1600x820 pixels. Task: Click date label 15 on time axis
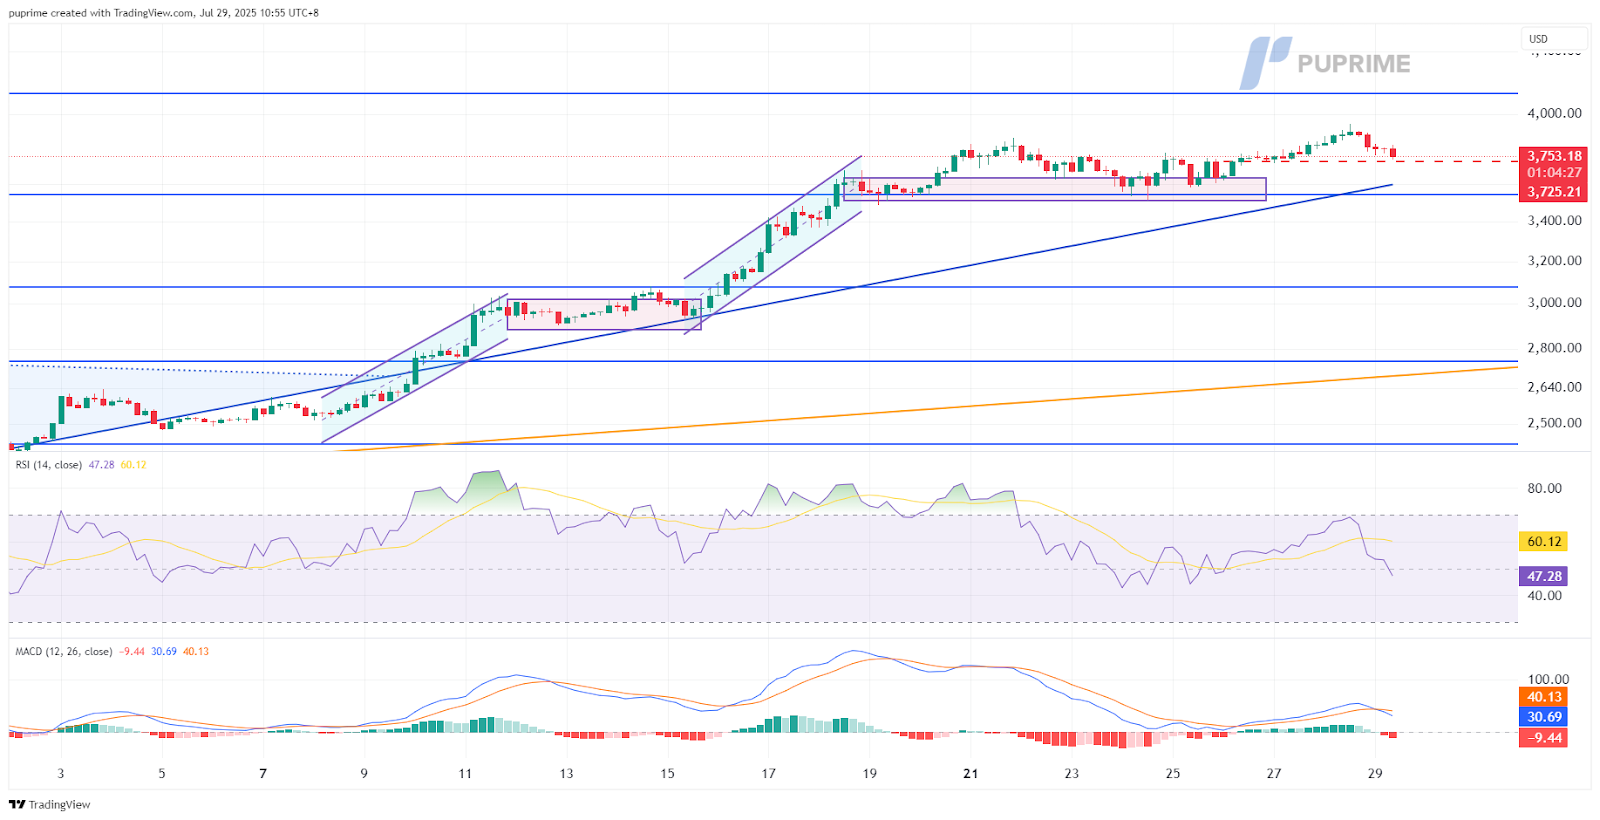(x=667, y=773)
